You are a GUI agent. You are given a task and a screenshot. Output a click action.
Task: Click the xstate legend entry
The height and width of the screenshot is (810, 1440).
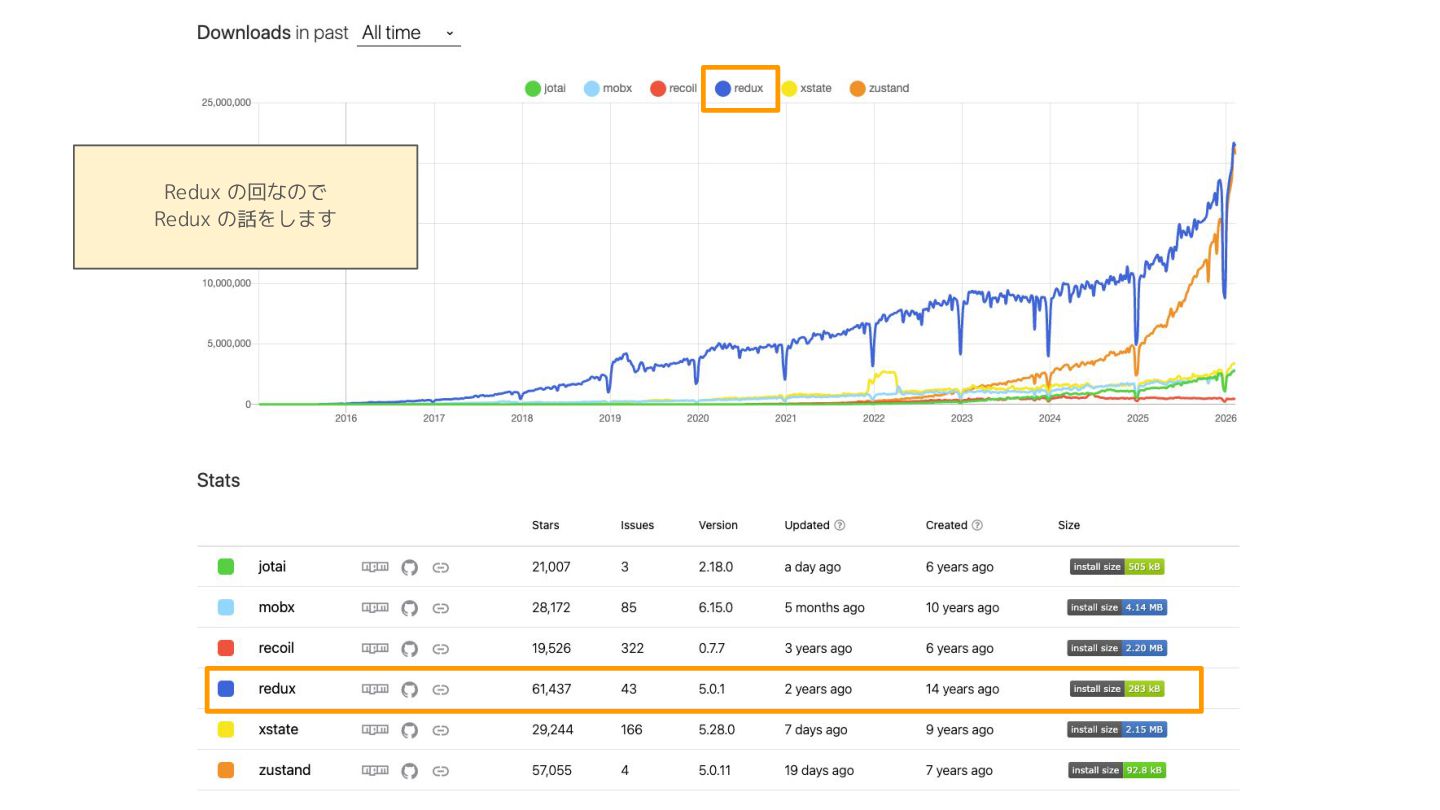pos(806,88)
